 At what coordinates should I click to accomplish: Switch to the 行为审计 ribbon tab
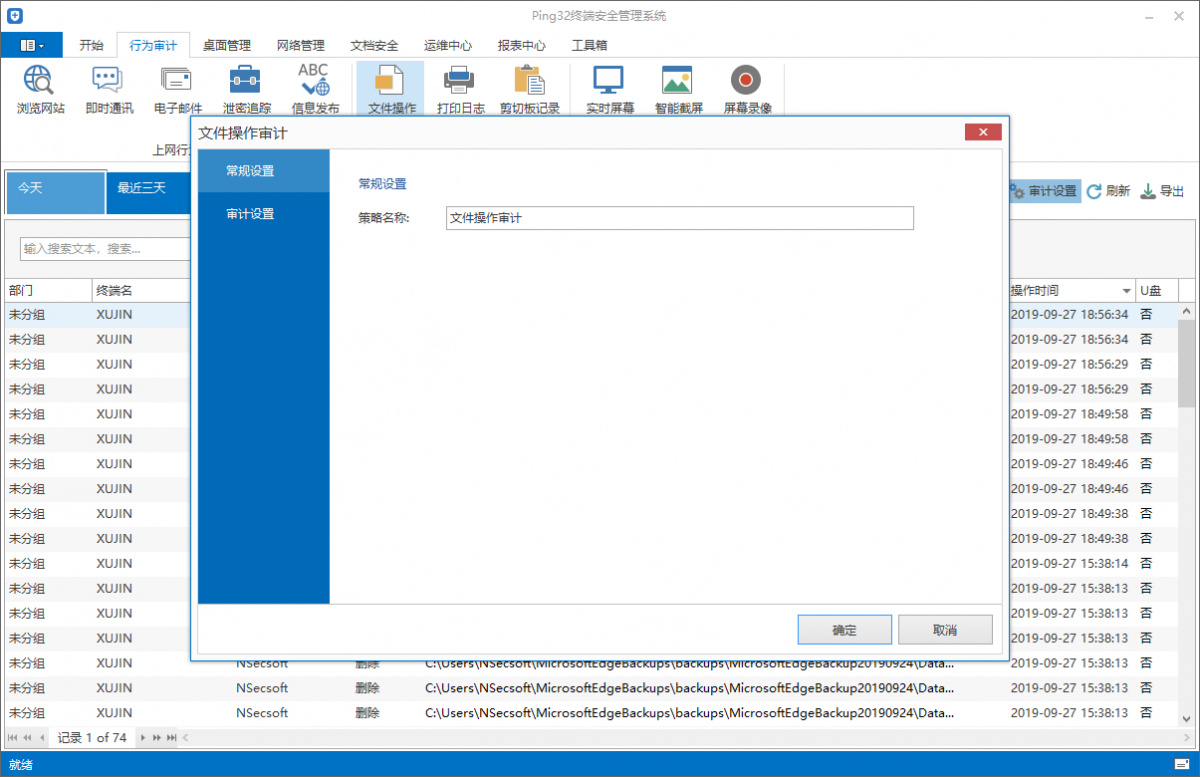point(153,45)
